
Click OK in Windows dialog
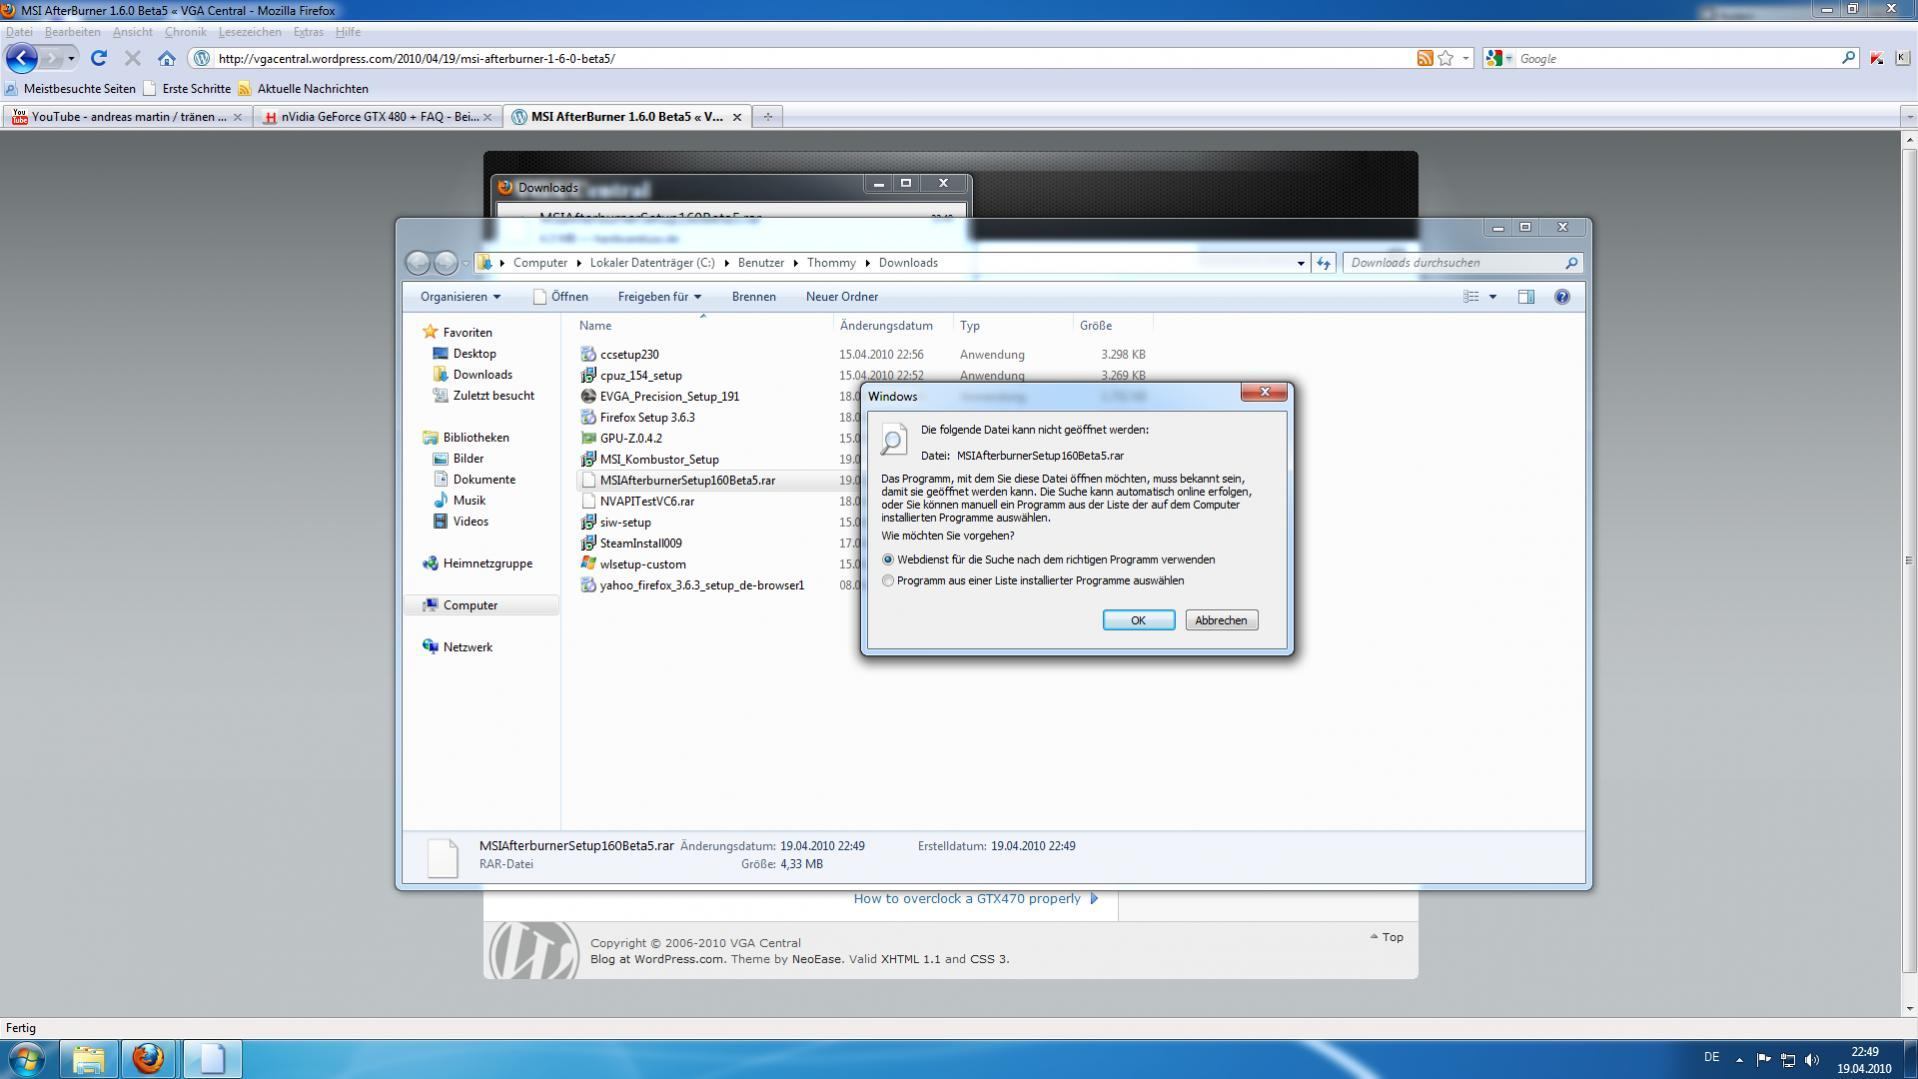pos(1138,620)
